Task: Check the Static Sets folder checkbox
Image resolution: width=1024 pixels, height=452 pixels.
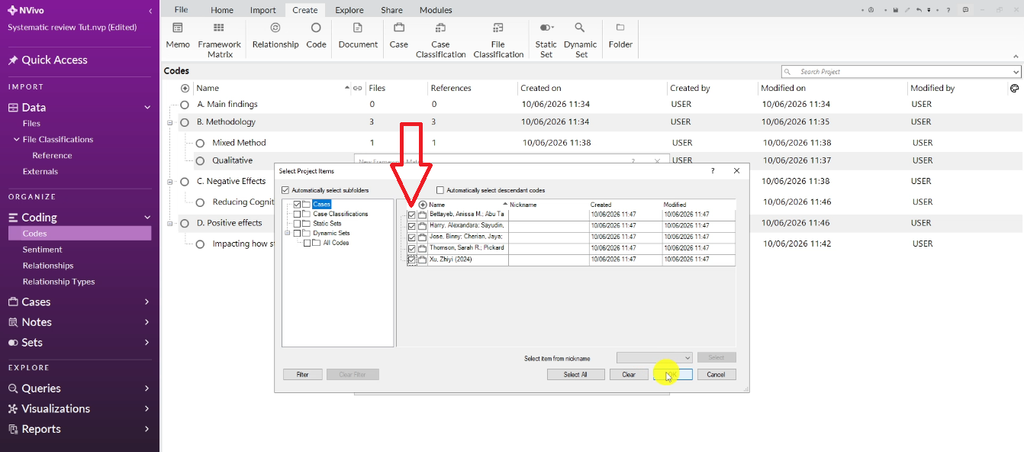Action: pyautogui.click(x=297, y=223)
